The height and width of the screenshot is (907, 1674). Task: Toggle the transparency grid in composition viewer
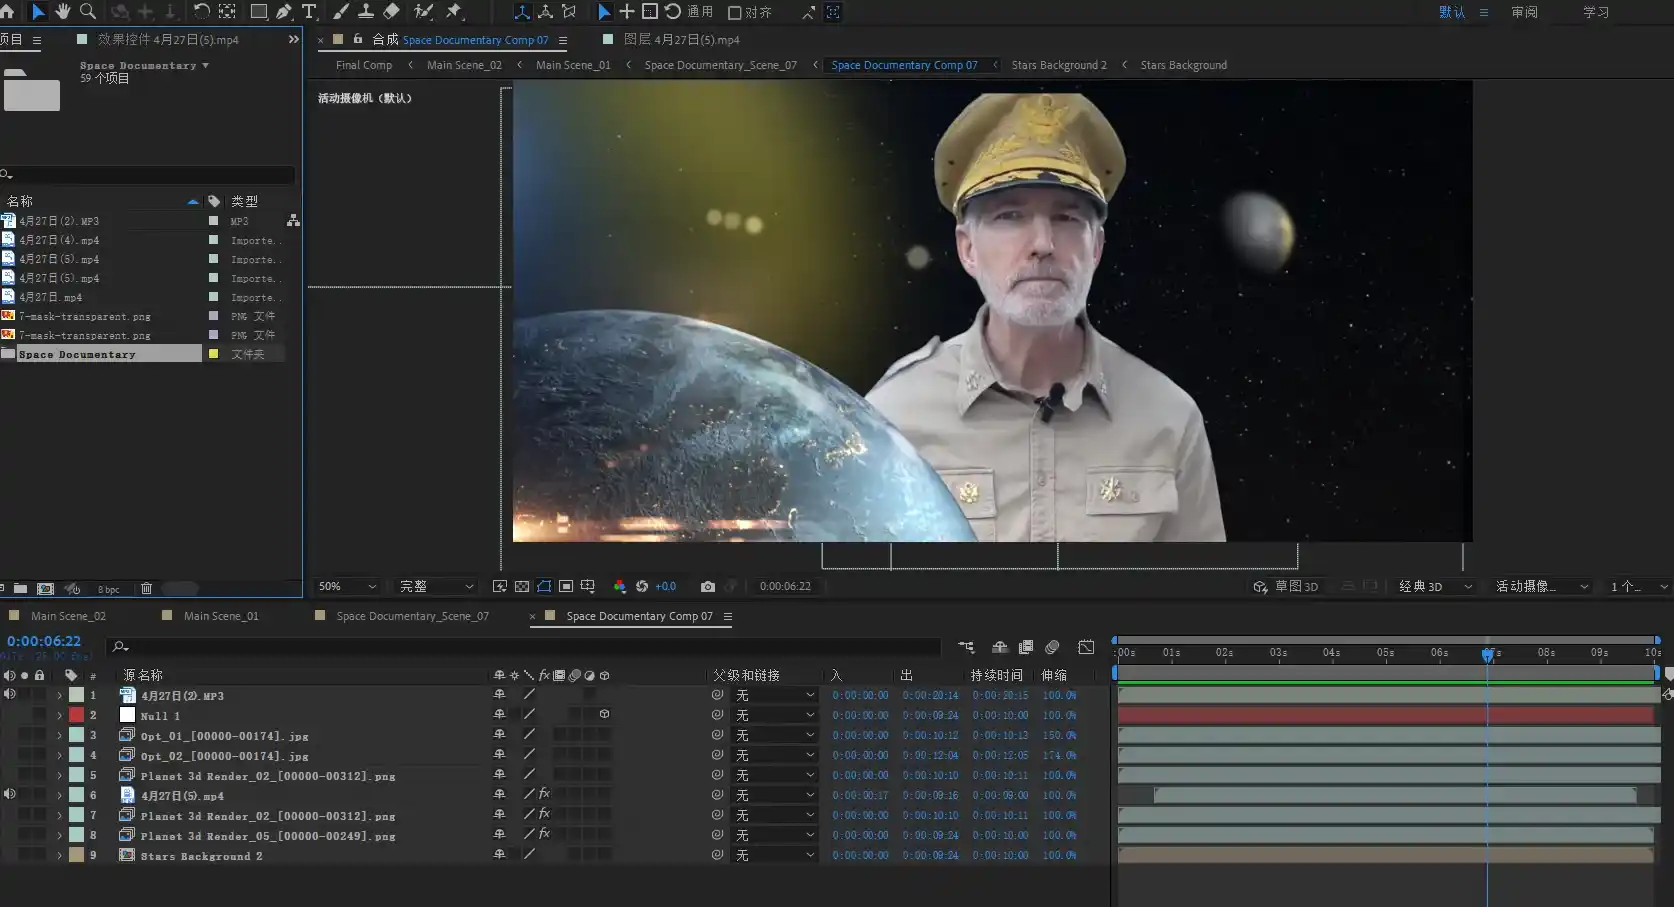pyautogui.click(x=522, y=586)
